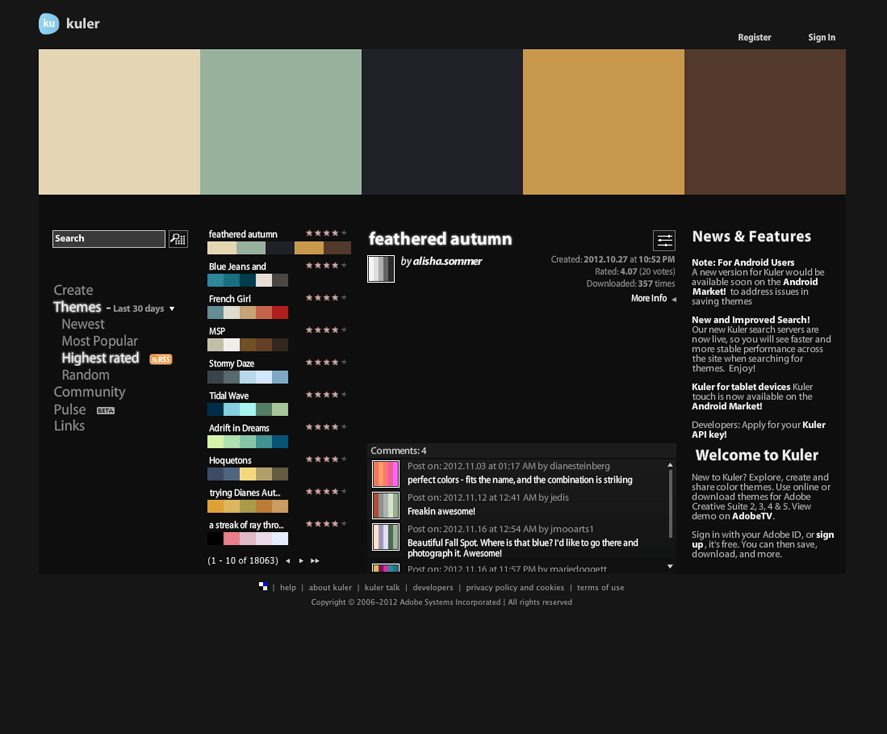Viewport: 887px width, 734px height.
Task: Click the Pulse BETA badge
Action: tap(106, 411)
